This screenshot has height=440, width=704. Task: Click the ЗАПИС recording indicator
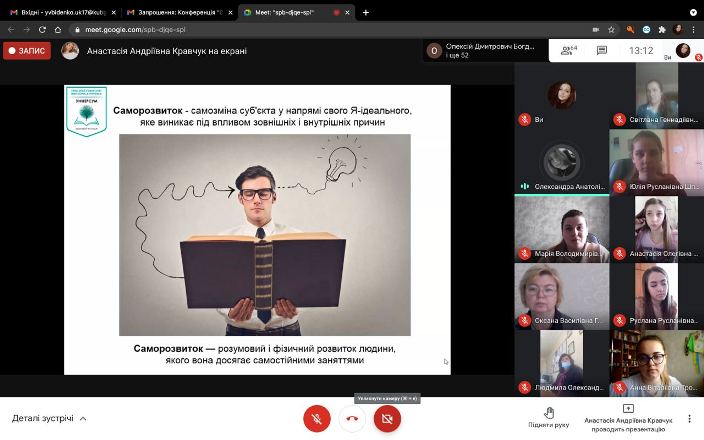point(27,50)
